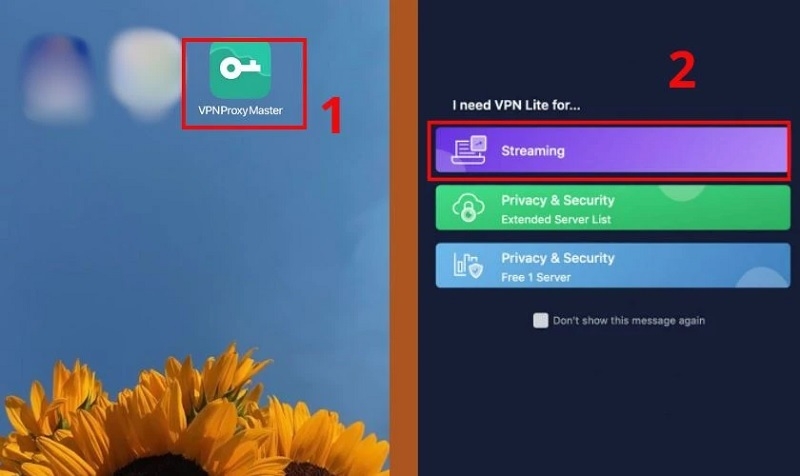
Task: Select the purple Streaming option
Action: click(x=611, y=150)
